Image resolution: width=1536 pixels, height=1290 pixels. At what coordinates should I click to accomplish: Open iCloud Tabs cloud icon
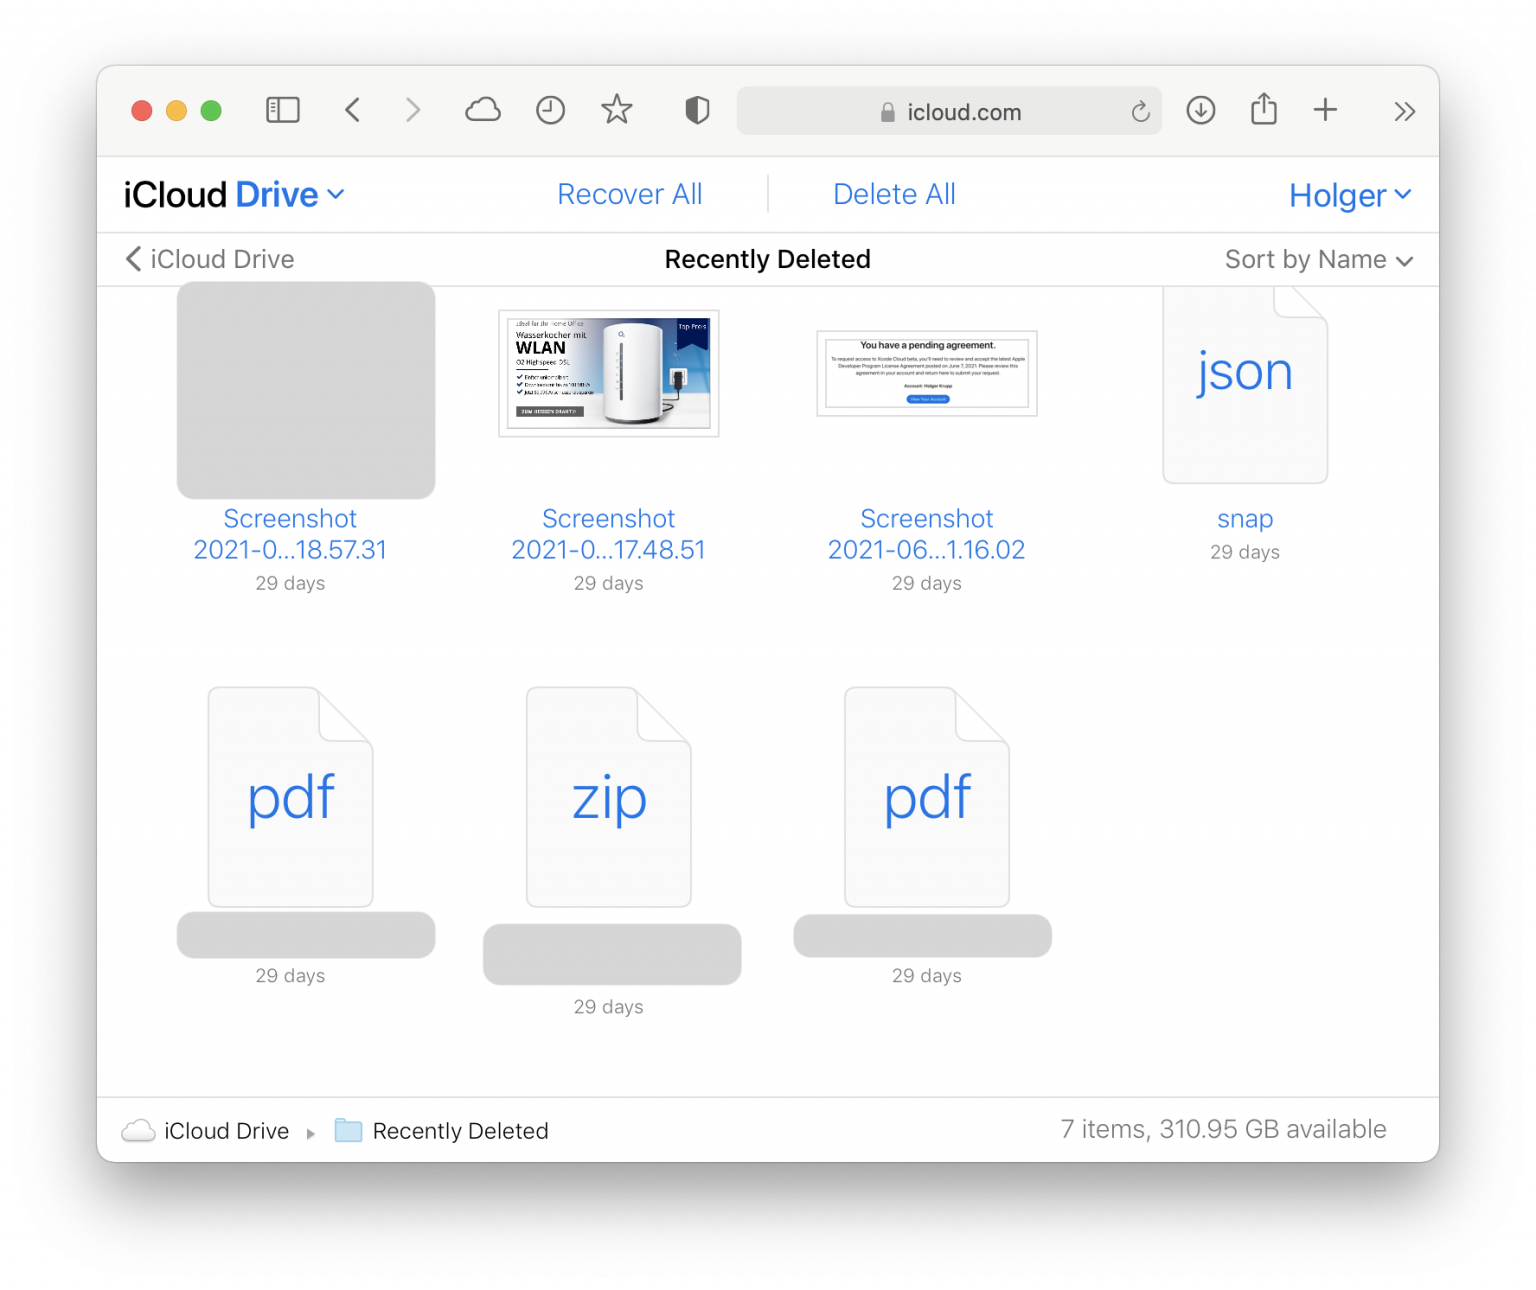pyautogui.click(x=483, y=110)
